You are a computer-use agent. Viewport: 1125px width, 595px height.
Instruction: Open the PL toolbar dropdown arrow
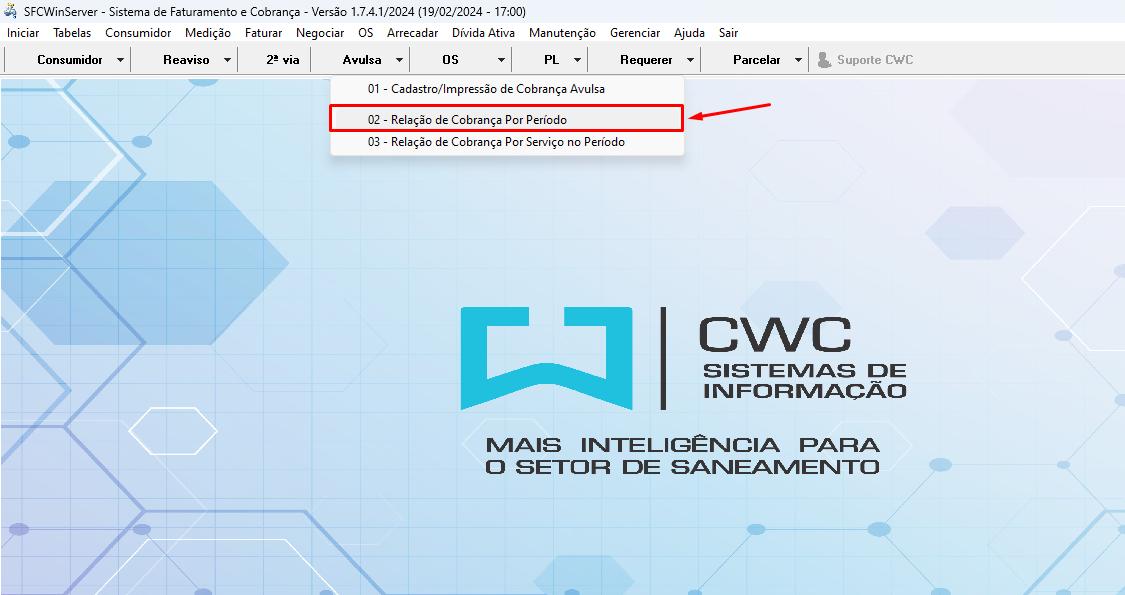577,60
